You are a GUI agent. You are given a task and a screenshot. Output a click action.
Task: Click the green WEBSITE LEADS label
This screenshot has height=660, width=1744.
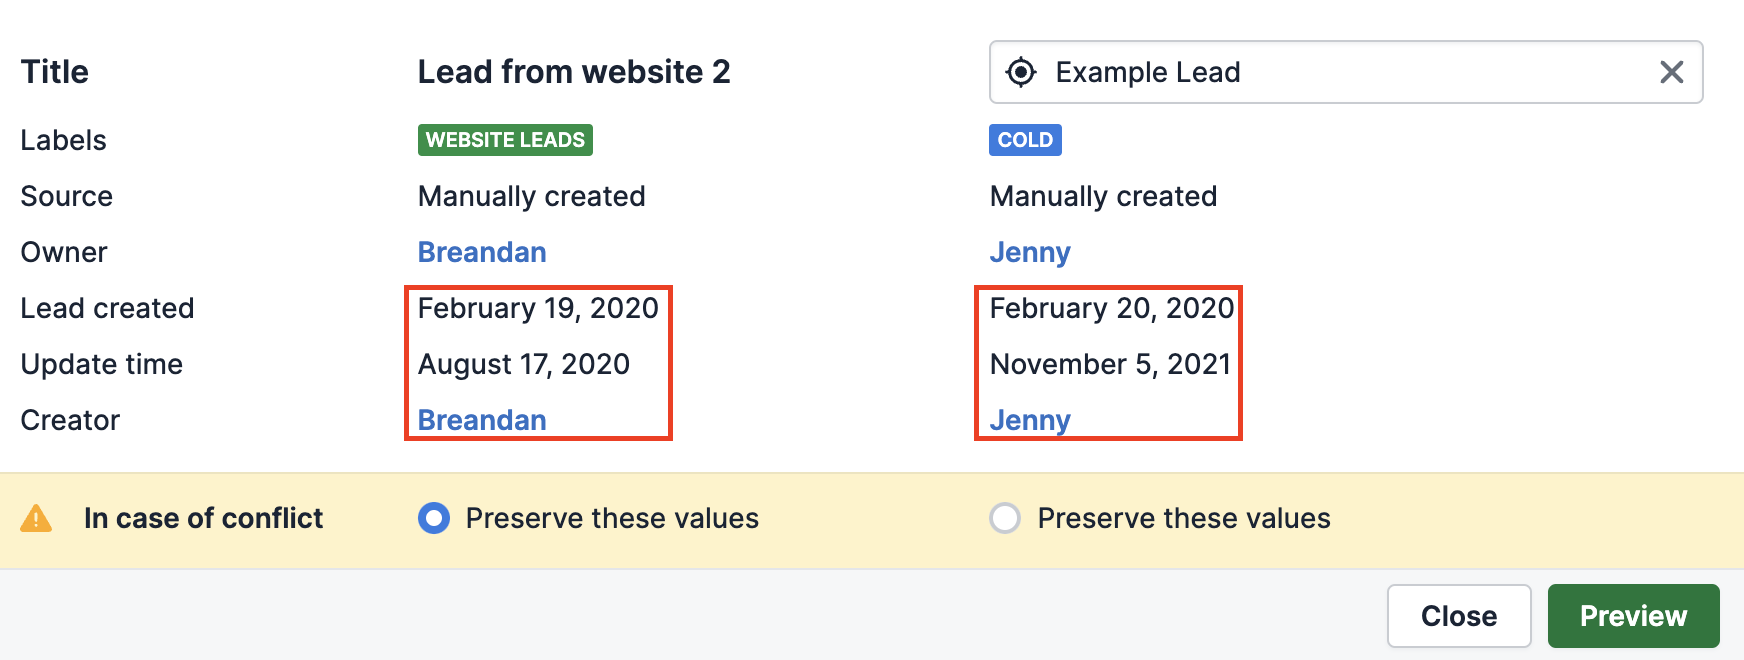pos(505,140)
